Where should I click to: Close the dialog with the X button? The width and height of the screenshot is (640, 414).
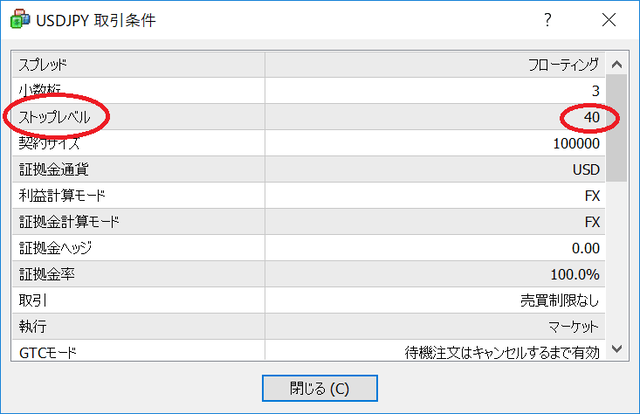(x=609, y=20)
